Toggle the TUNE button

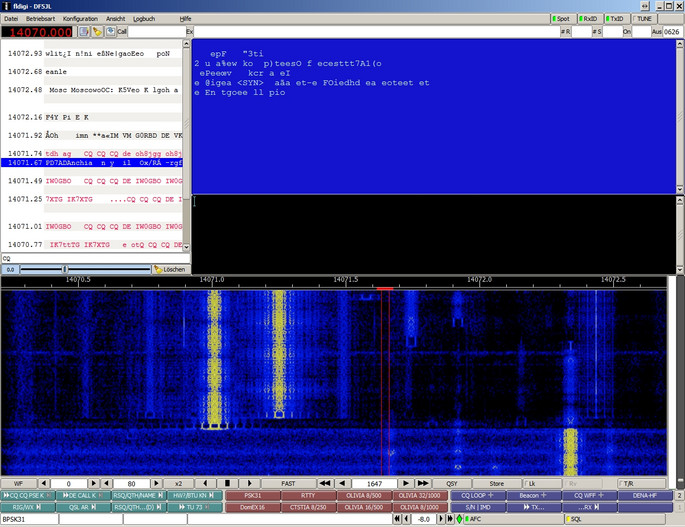pyautogui.click(x=644, y=19)
